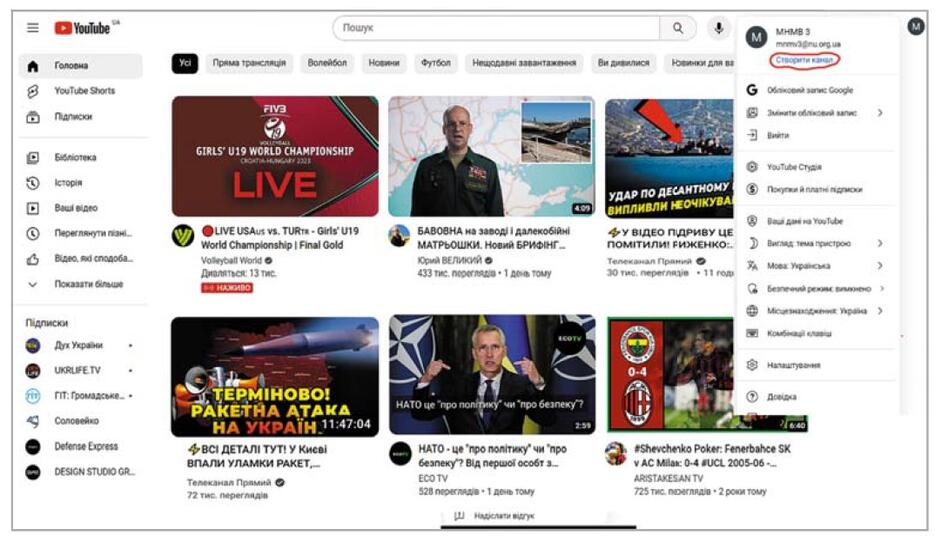Open ГІТ: Громадське channel subscription
The image size is (940, 536).
(x=81, y=396)
